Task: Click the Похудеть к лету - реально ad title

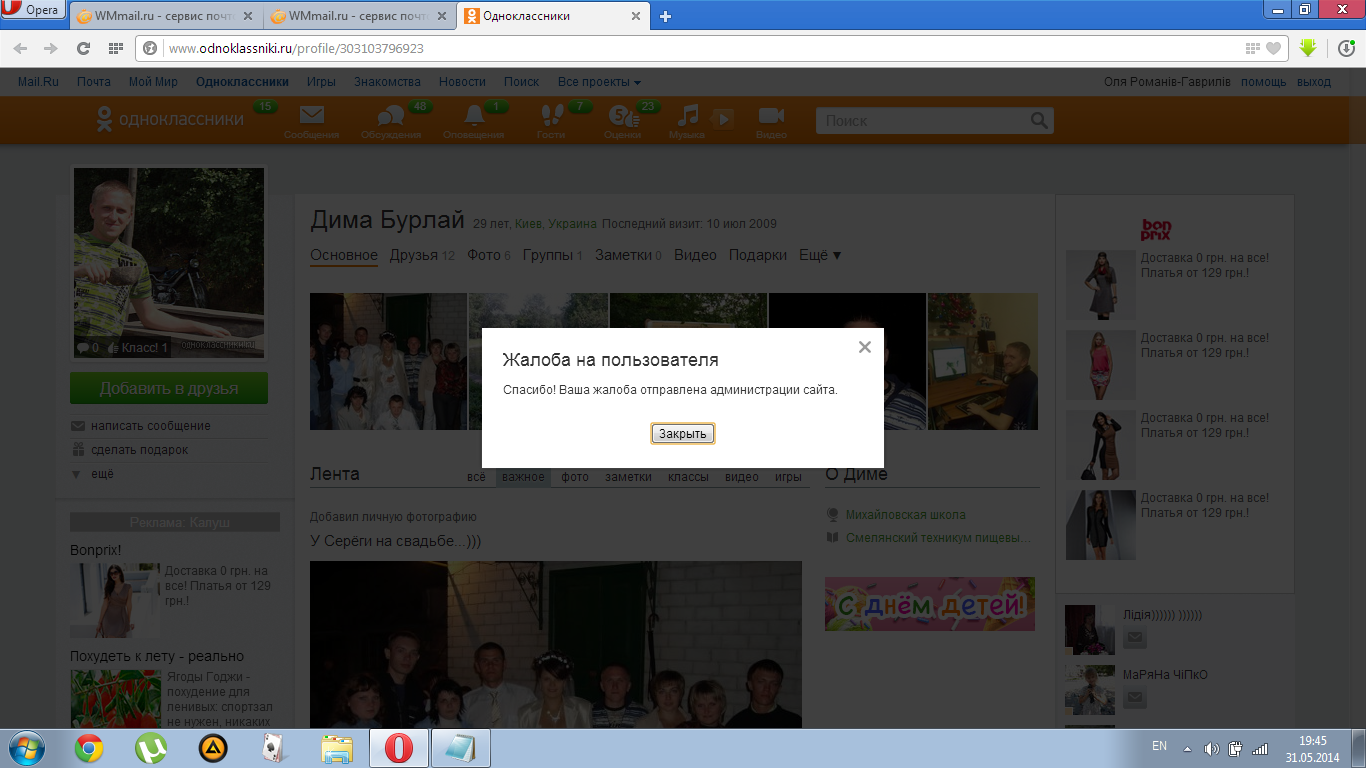Action: click(x=157, y=656)
